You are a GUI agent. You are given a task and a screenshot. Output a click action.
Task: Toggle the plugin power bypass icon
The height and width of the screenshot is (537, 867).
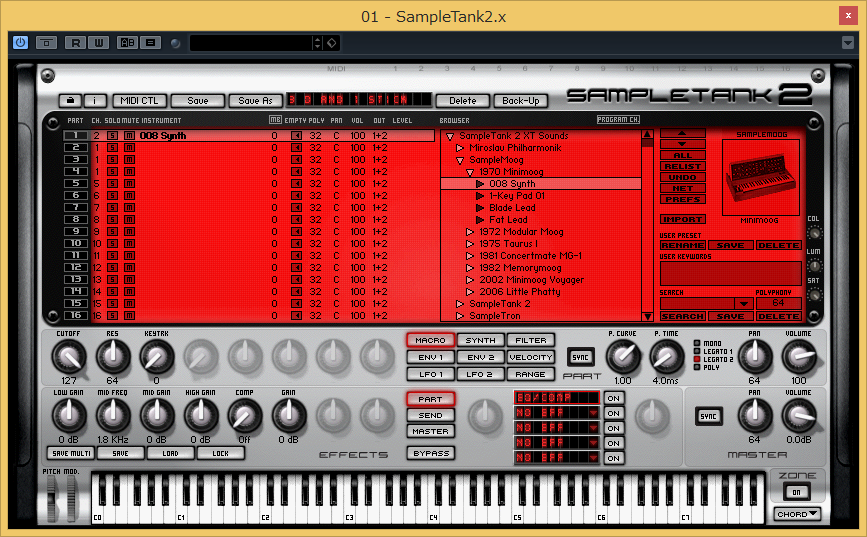tap(20, 43)
